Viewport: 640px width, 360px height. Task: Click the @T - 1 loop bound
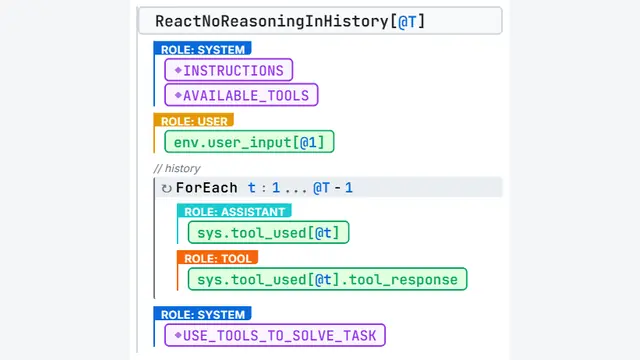pos(333,188)
